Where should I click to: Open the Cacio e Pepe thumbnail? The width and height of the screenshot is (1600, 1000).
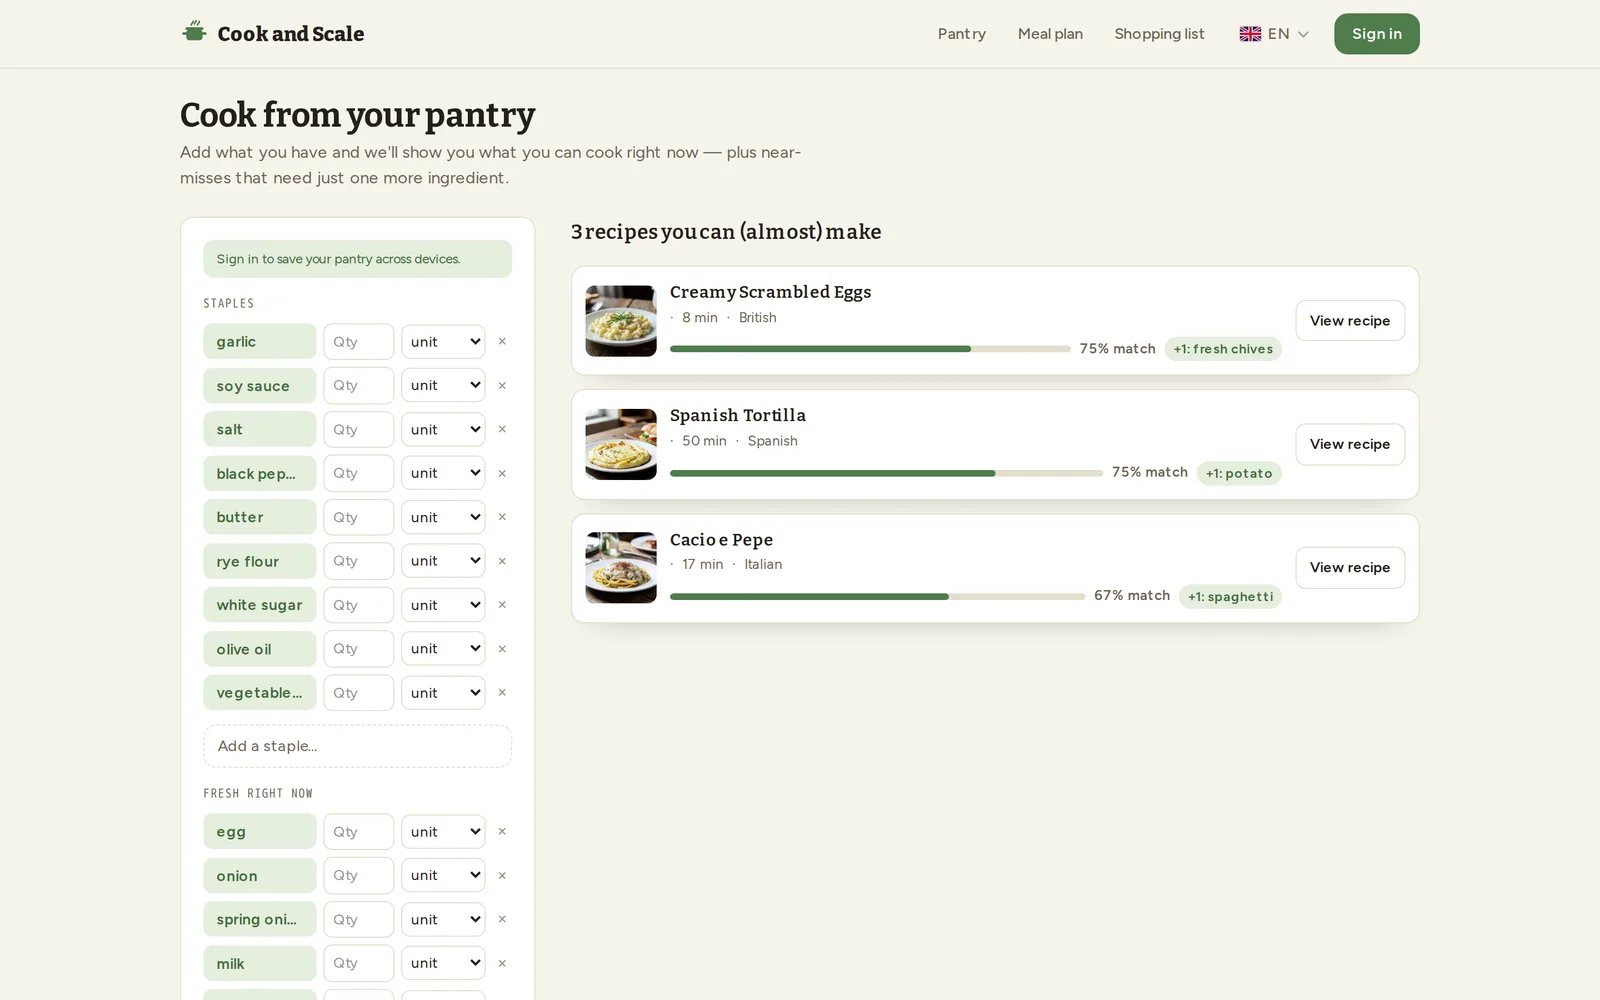[x=621, y=568]
